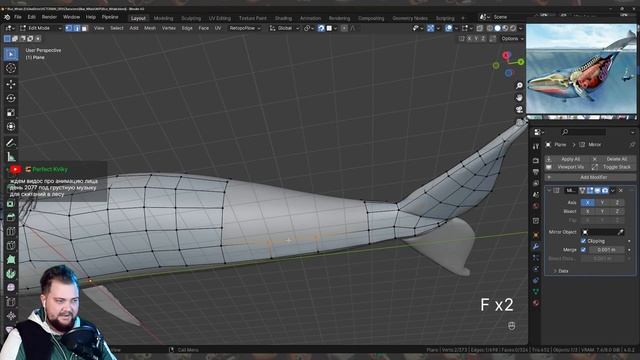Toggle Mirror Axis X
Viewport: 640px width, 360px height.
coord(587,202)
